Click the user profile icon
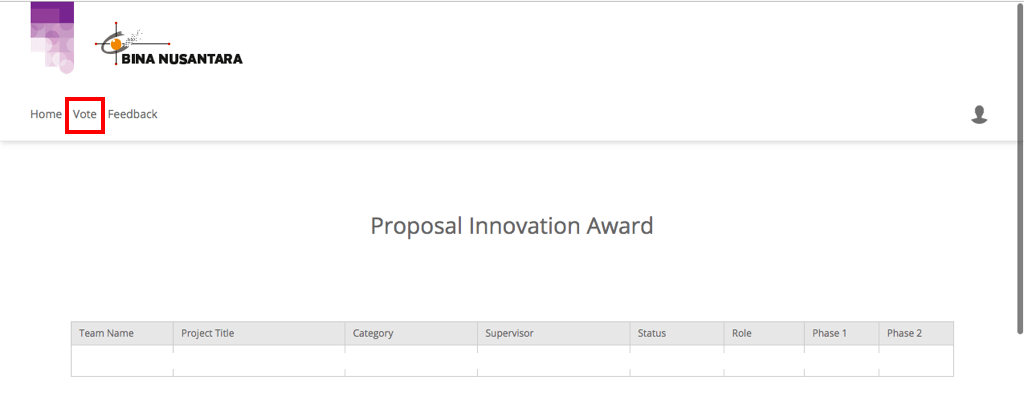The image size is (1024, 420). tap(979, 114)
